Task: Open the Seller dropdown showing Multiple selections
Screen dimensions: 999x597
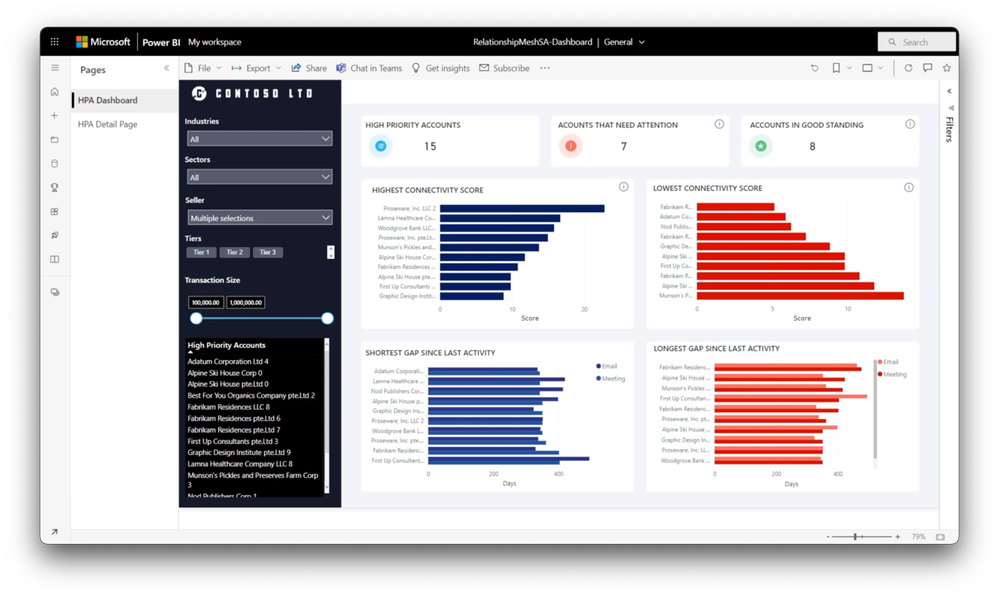Action: coord(259,218)
